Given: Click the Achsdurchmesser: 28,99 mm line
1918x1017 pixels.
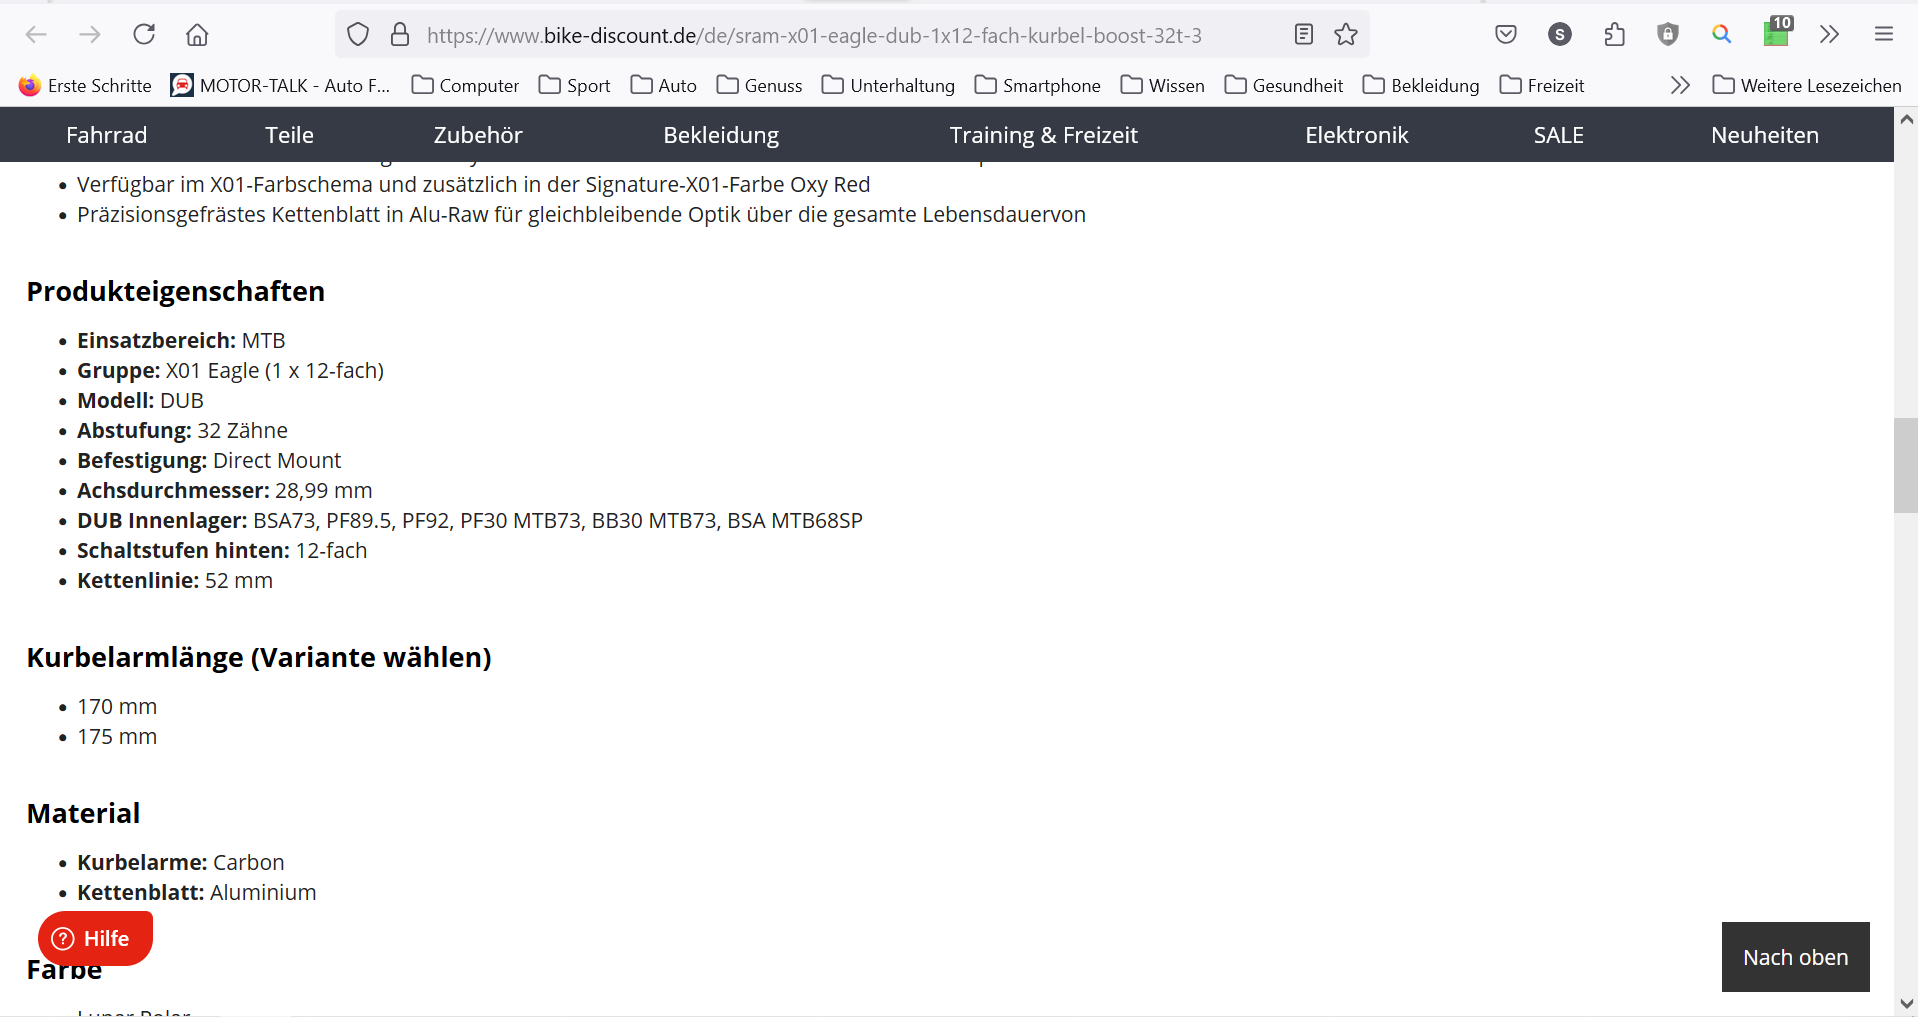Looking at the screenshot, I should point(225,491).
